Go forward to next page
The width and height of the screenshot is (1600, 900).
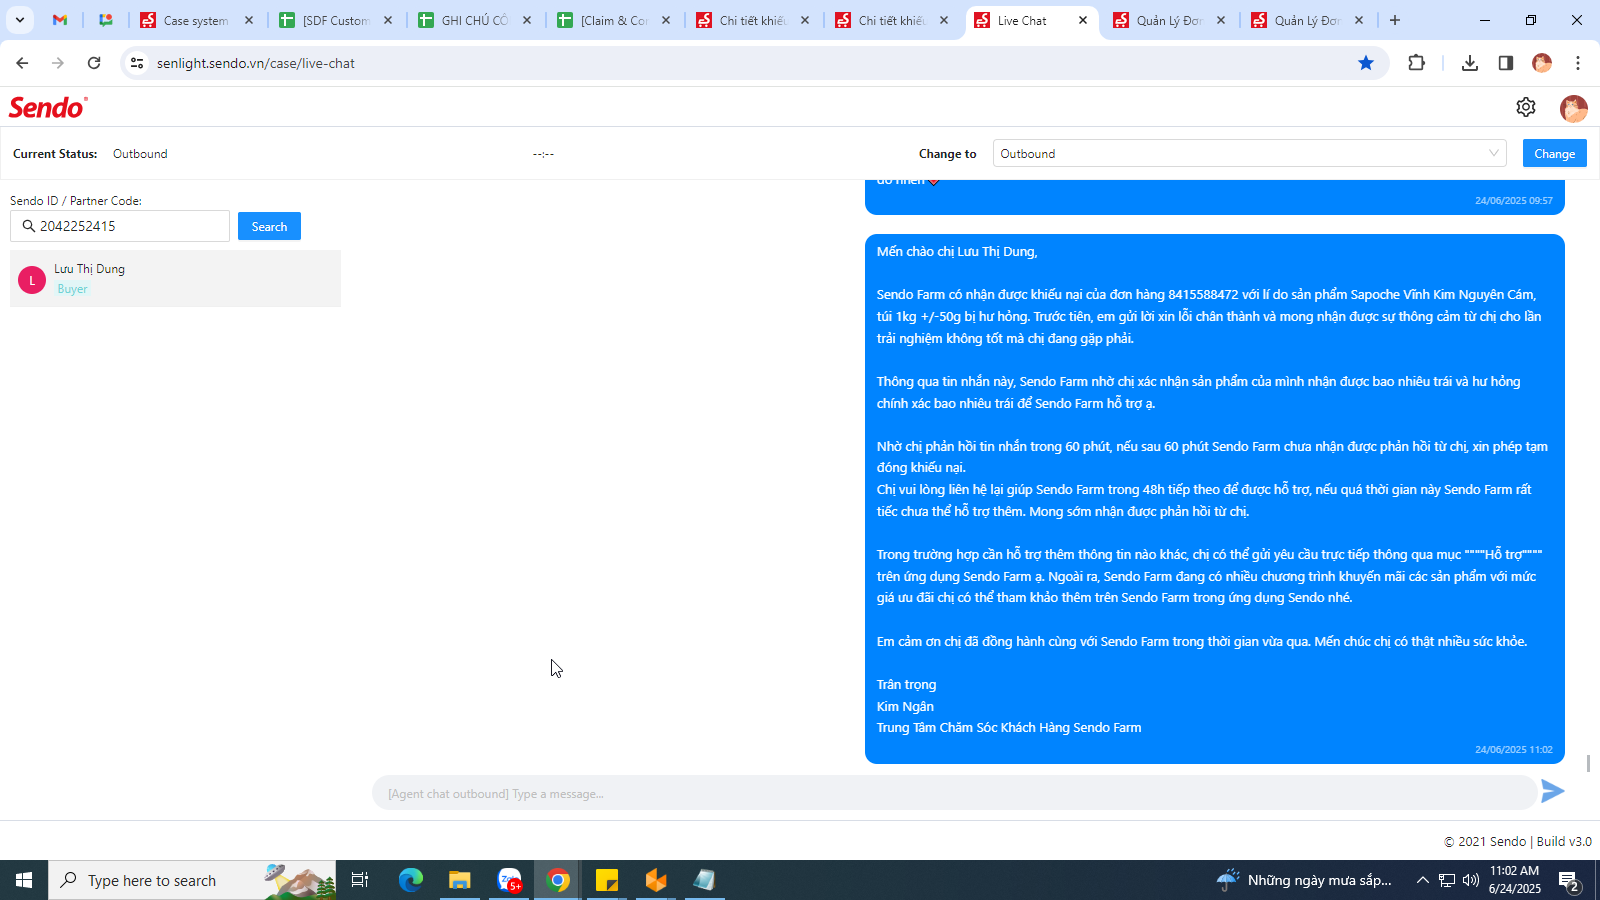click(x=58, y=63)
